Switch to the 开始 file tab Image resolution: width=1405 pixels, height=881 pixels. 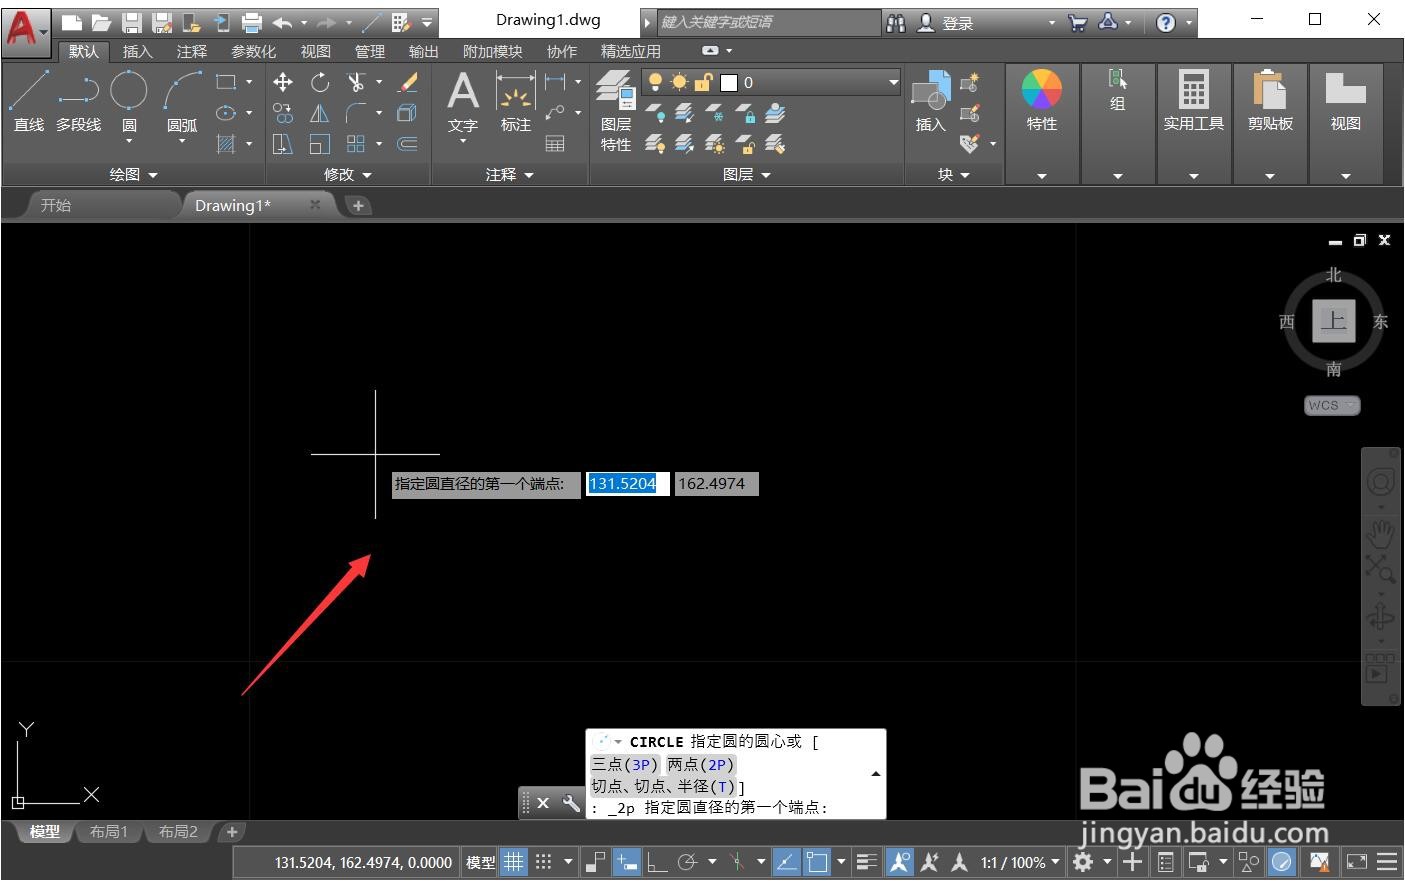point(56,205)
